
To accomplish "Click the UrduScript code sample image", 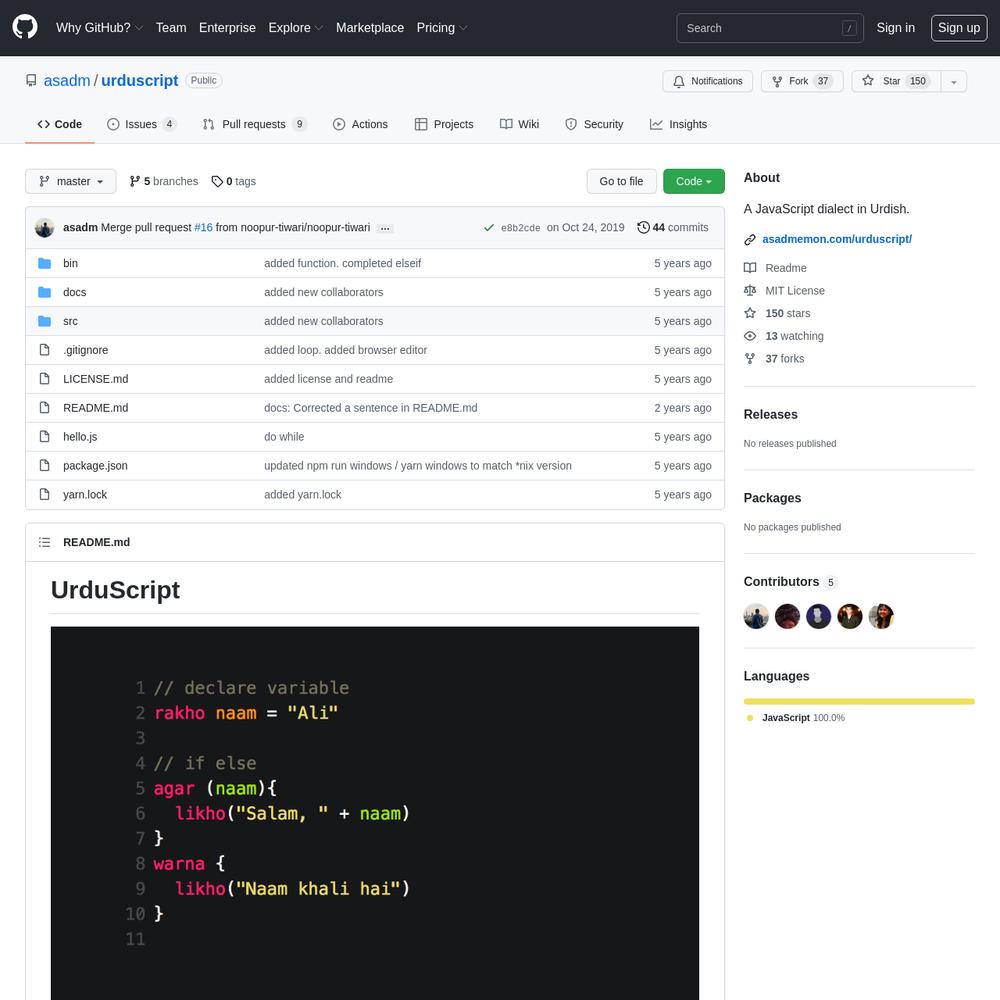I will (375, 813).
